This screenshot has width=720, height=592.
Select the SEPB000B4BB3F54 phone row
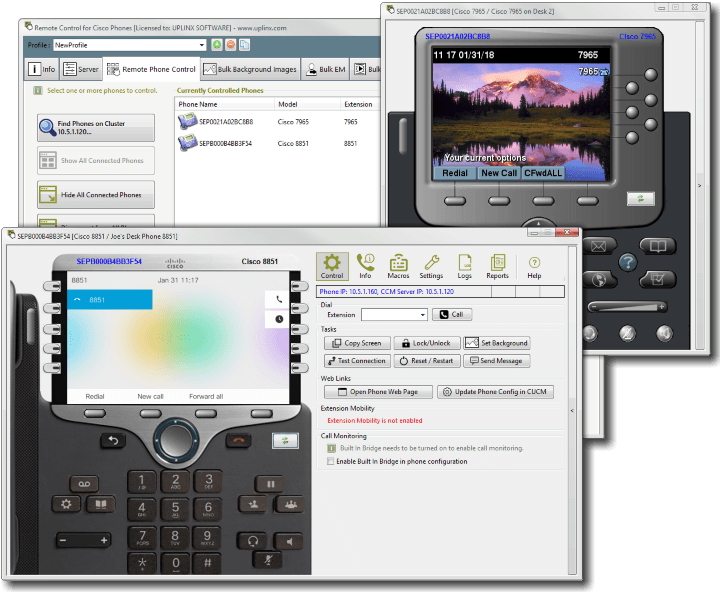click(277, 143)
